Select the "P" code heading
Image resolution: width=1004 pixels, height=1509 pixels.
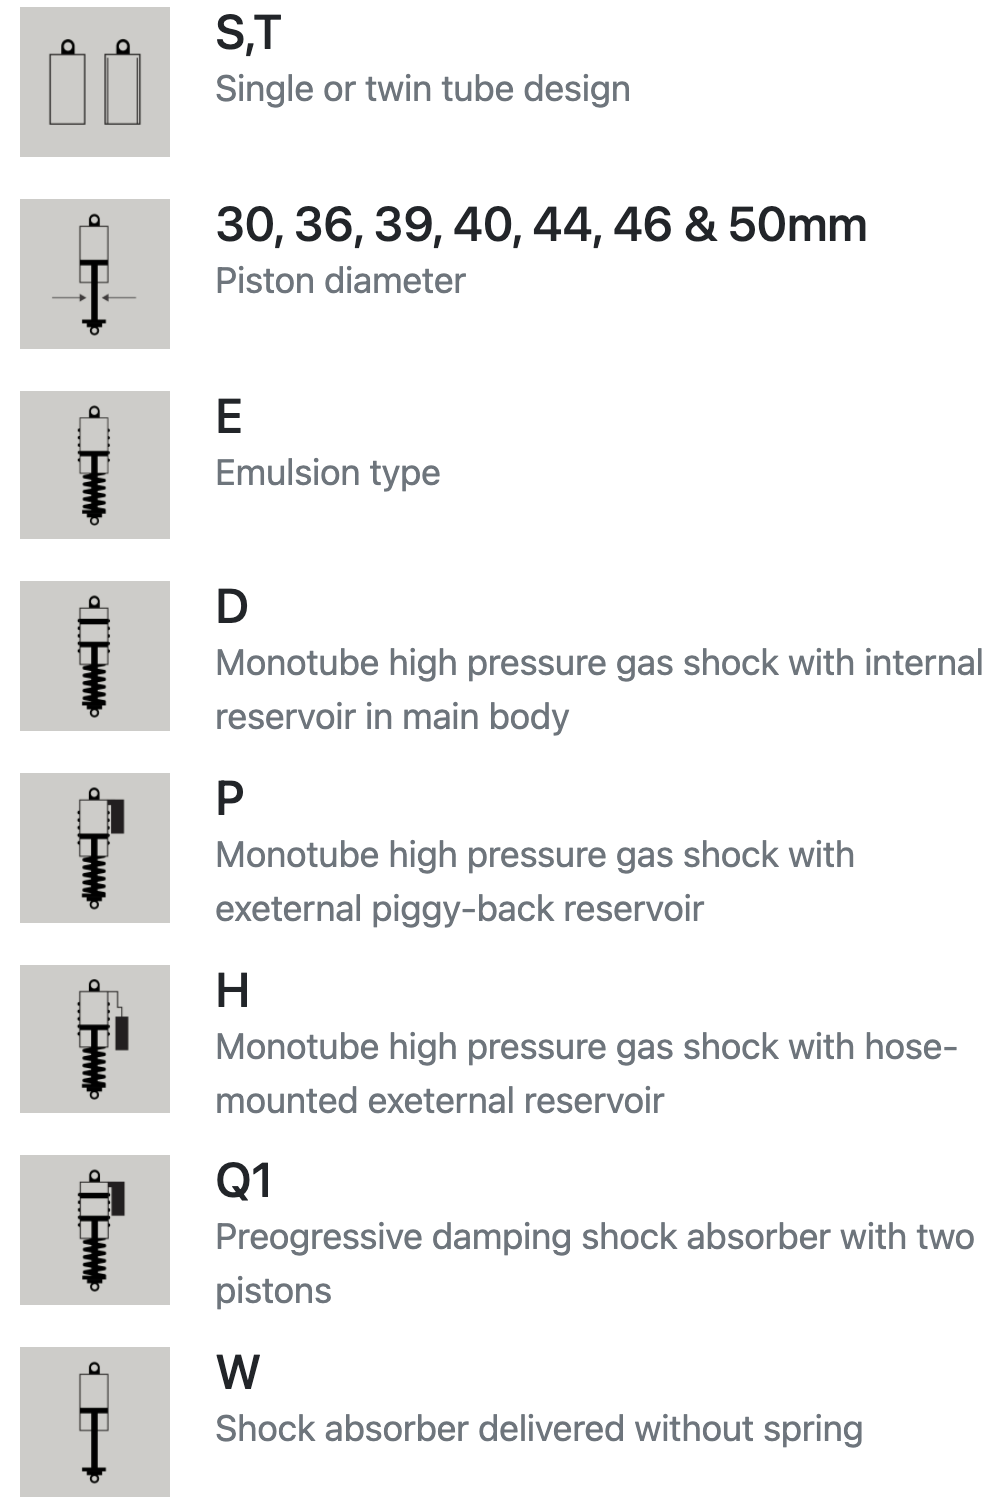pos(230,799)
